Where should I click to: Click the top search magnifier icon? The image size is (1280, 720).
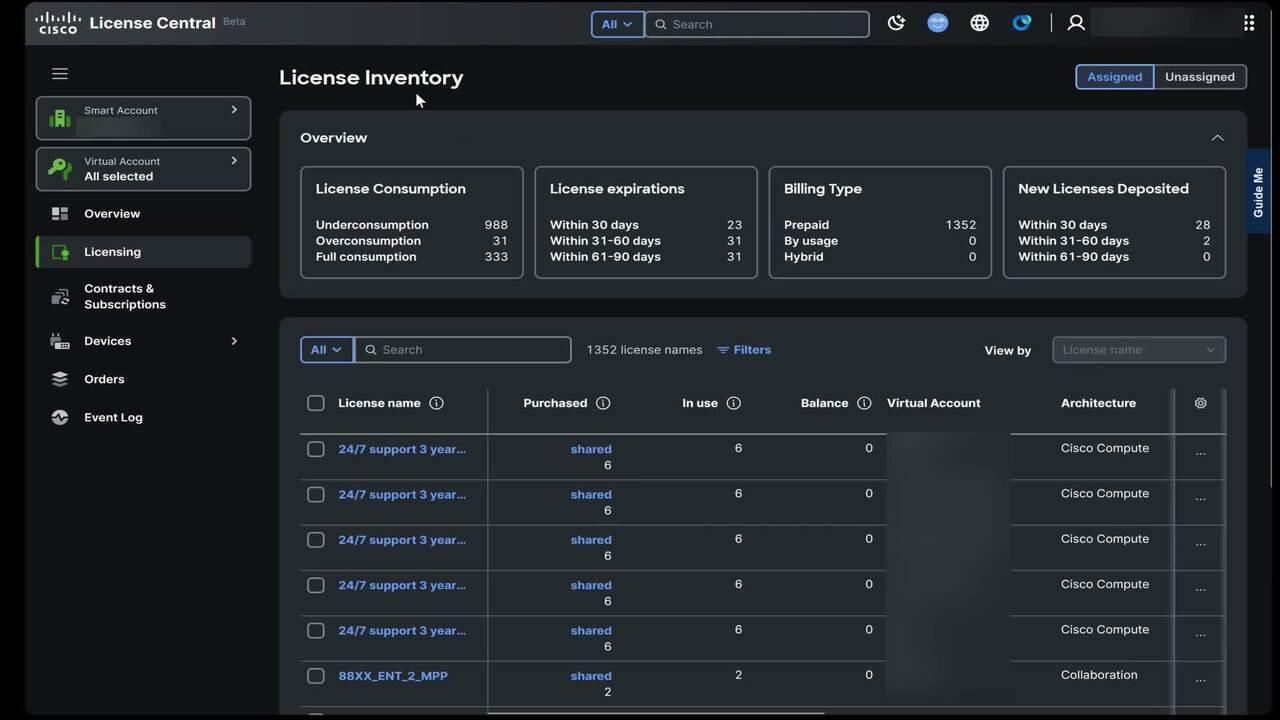click(x=660, y=24)
